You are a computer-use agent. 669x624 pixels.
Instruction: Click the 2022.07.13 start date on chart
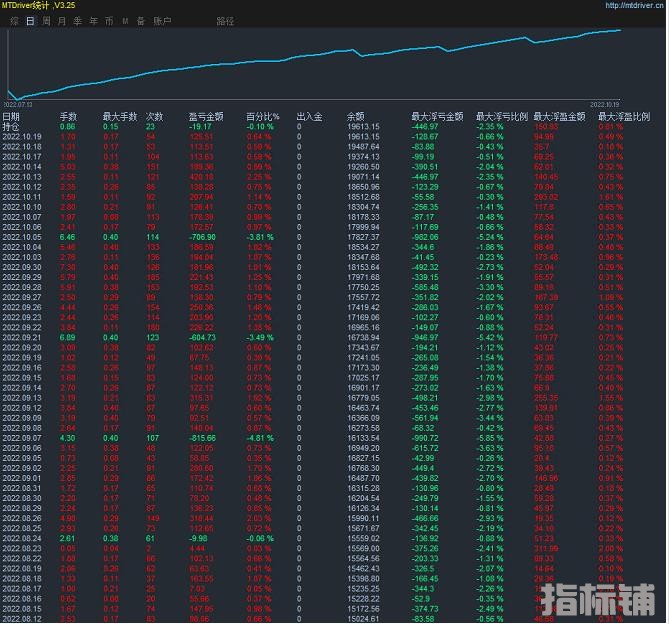(18, 103)
